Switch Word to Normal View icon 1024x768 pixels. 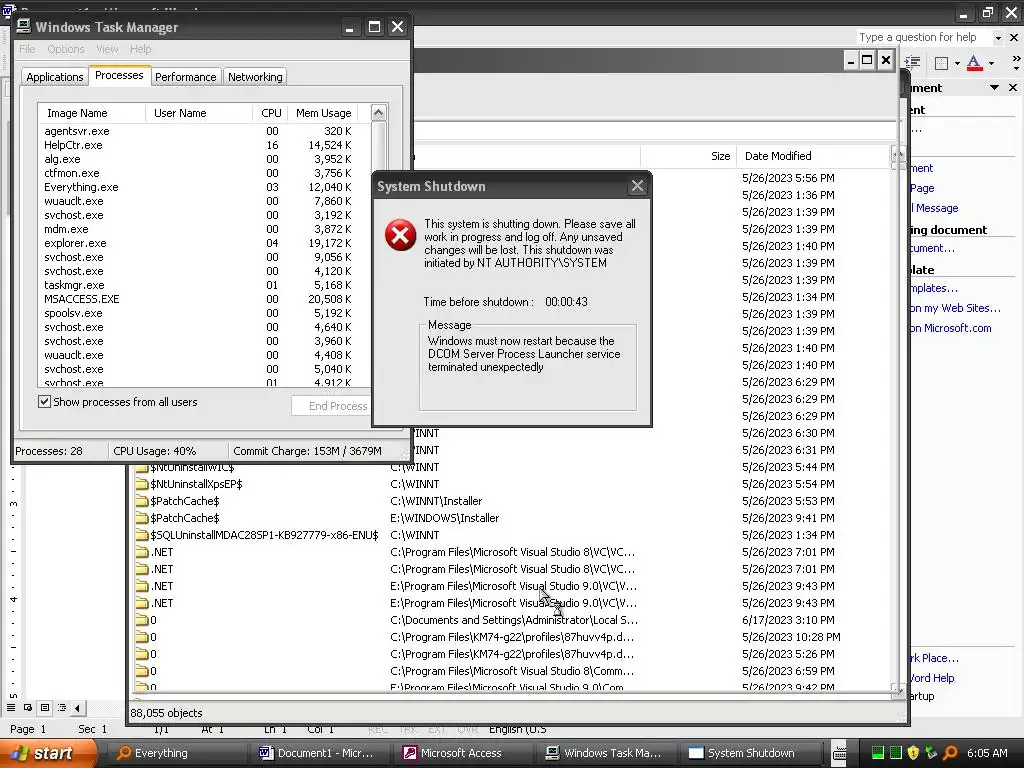[x=11, y=707]
